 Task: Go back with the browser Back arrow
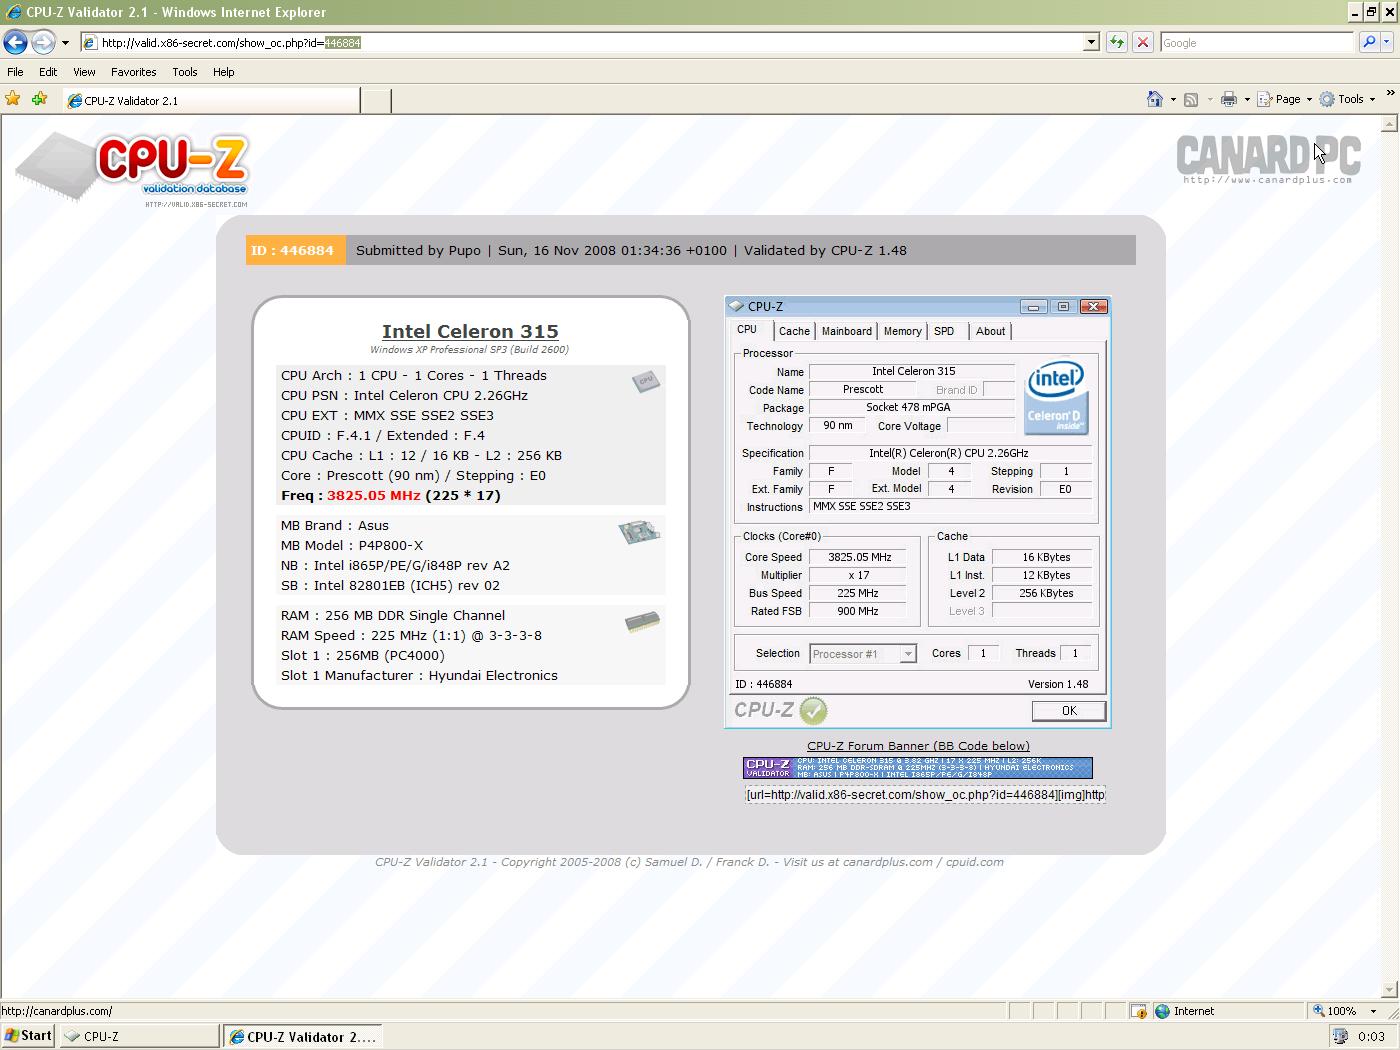(x=15, y=42)
